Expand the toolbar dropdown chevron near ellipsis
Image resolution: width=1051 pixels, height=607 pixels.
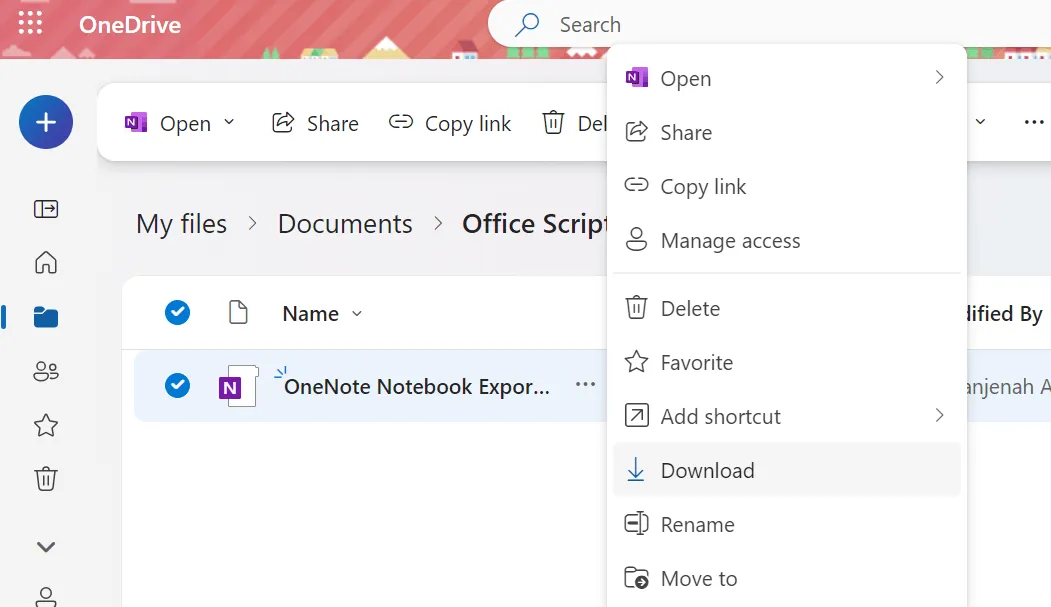click(980, 122)
